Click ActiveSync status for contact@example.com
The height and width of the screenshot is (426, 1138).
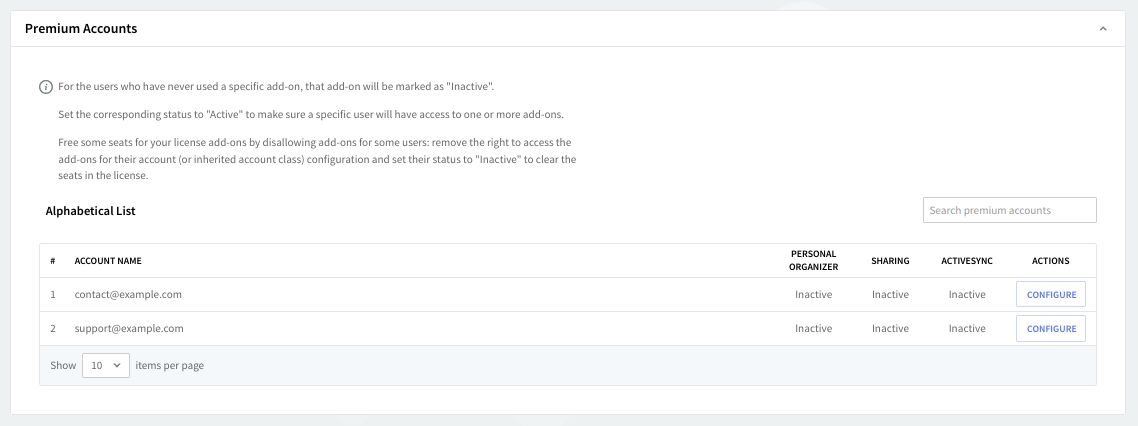point(967,295)
